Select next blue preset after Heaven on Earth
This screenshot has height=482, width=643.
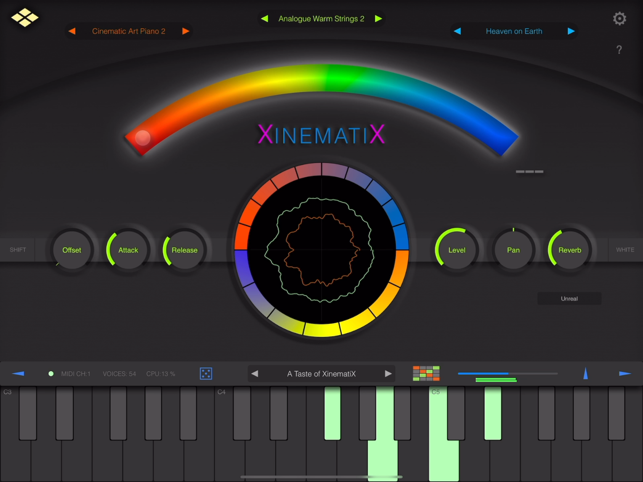pos(571,31)
